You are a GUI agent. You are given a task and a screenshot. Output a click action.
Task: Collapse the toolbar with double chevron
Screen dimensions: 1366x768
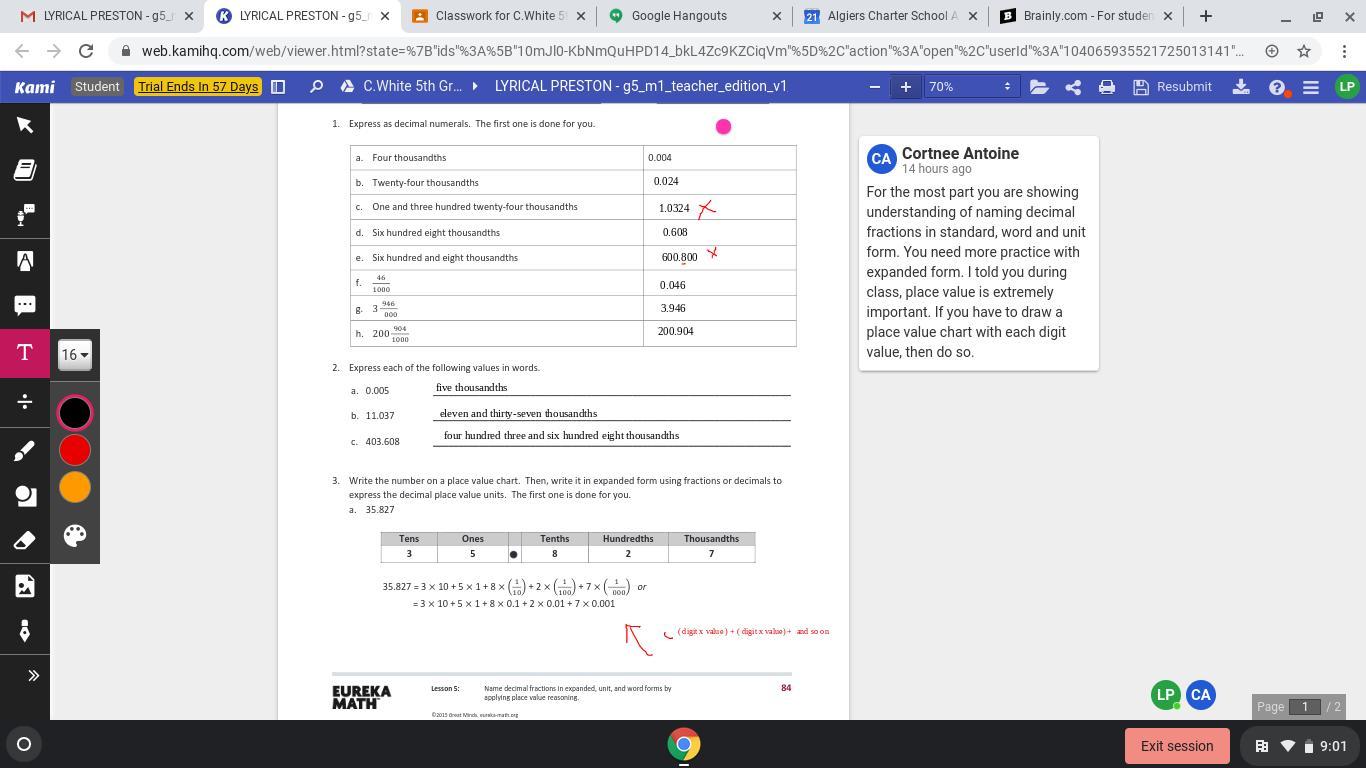point(33,676)
